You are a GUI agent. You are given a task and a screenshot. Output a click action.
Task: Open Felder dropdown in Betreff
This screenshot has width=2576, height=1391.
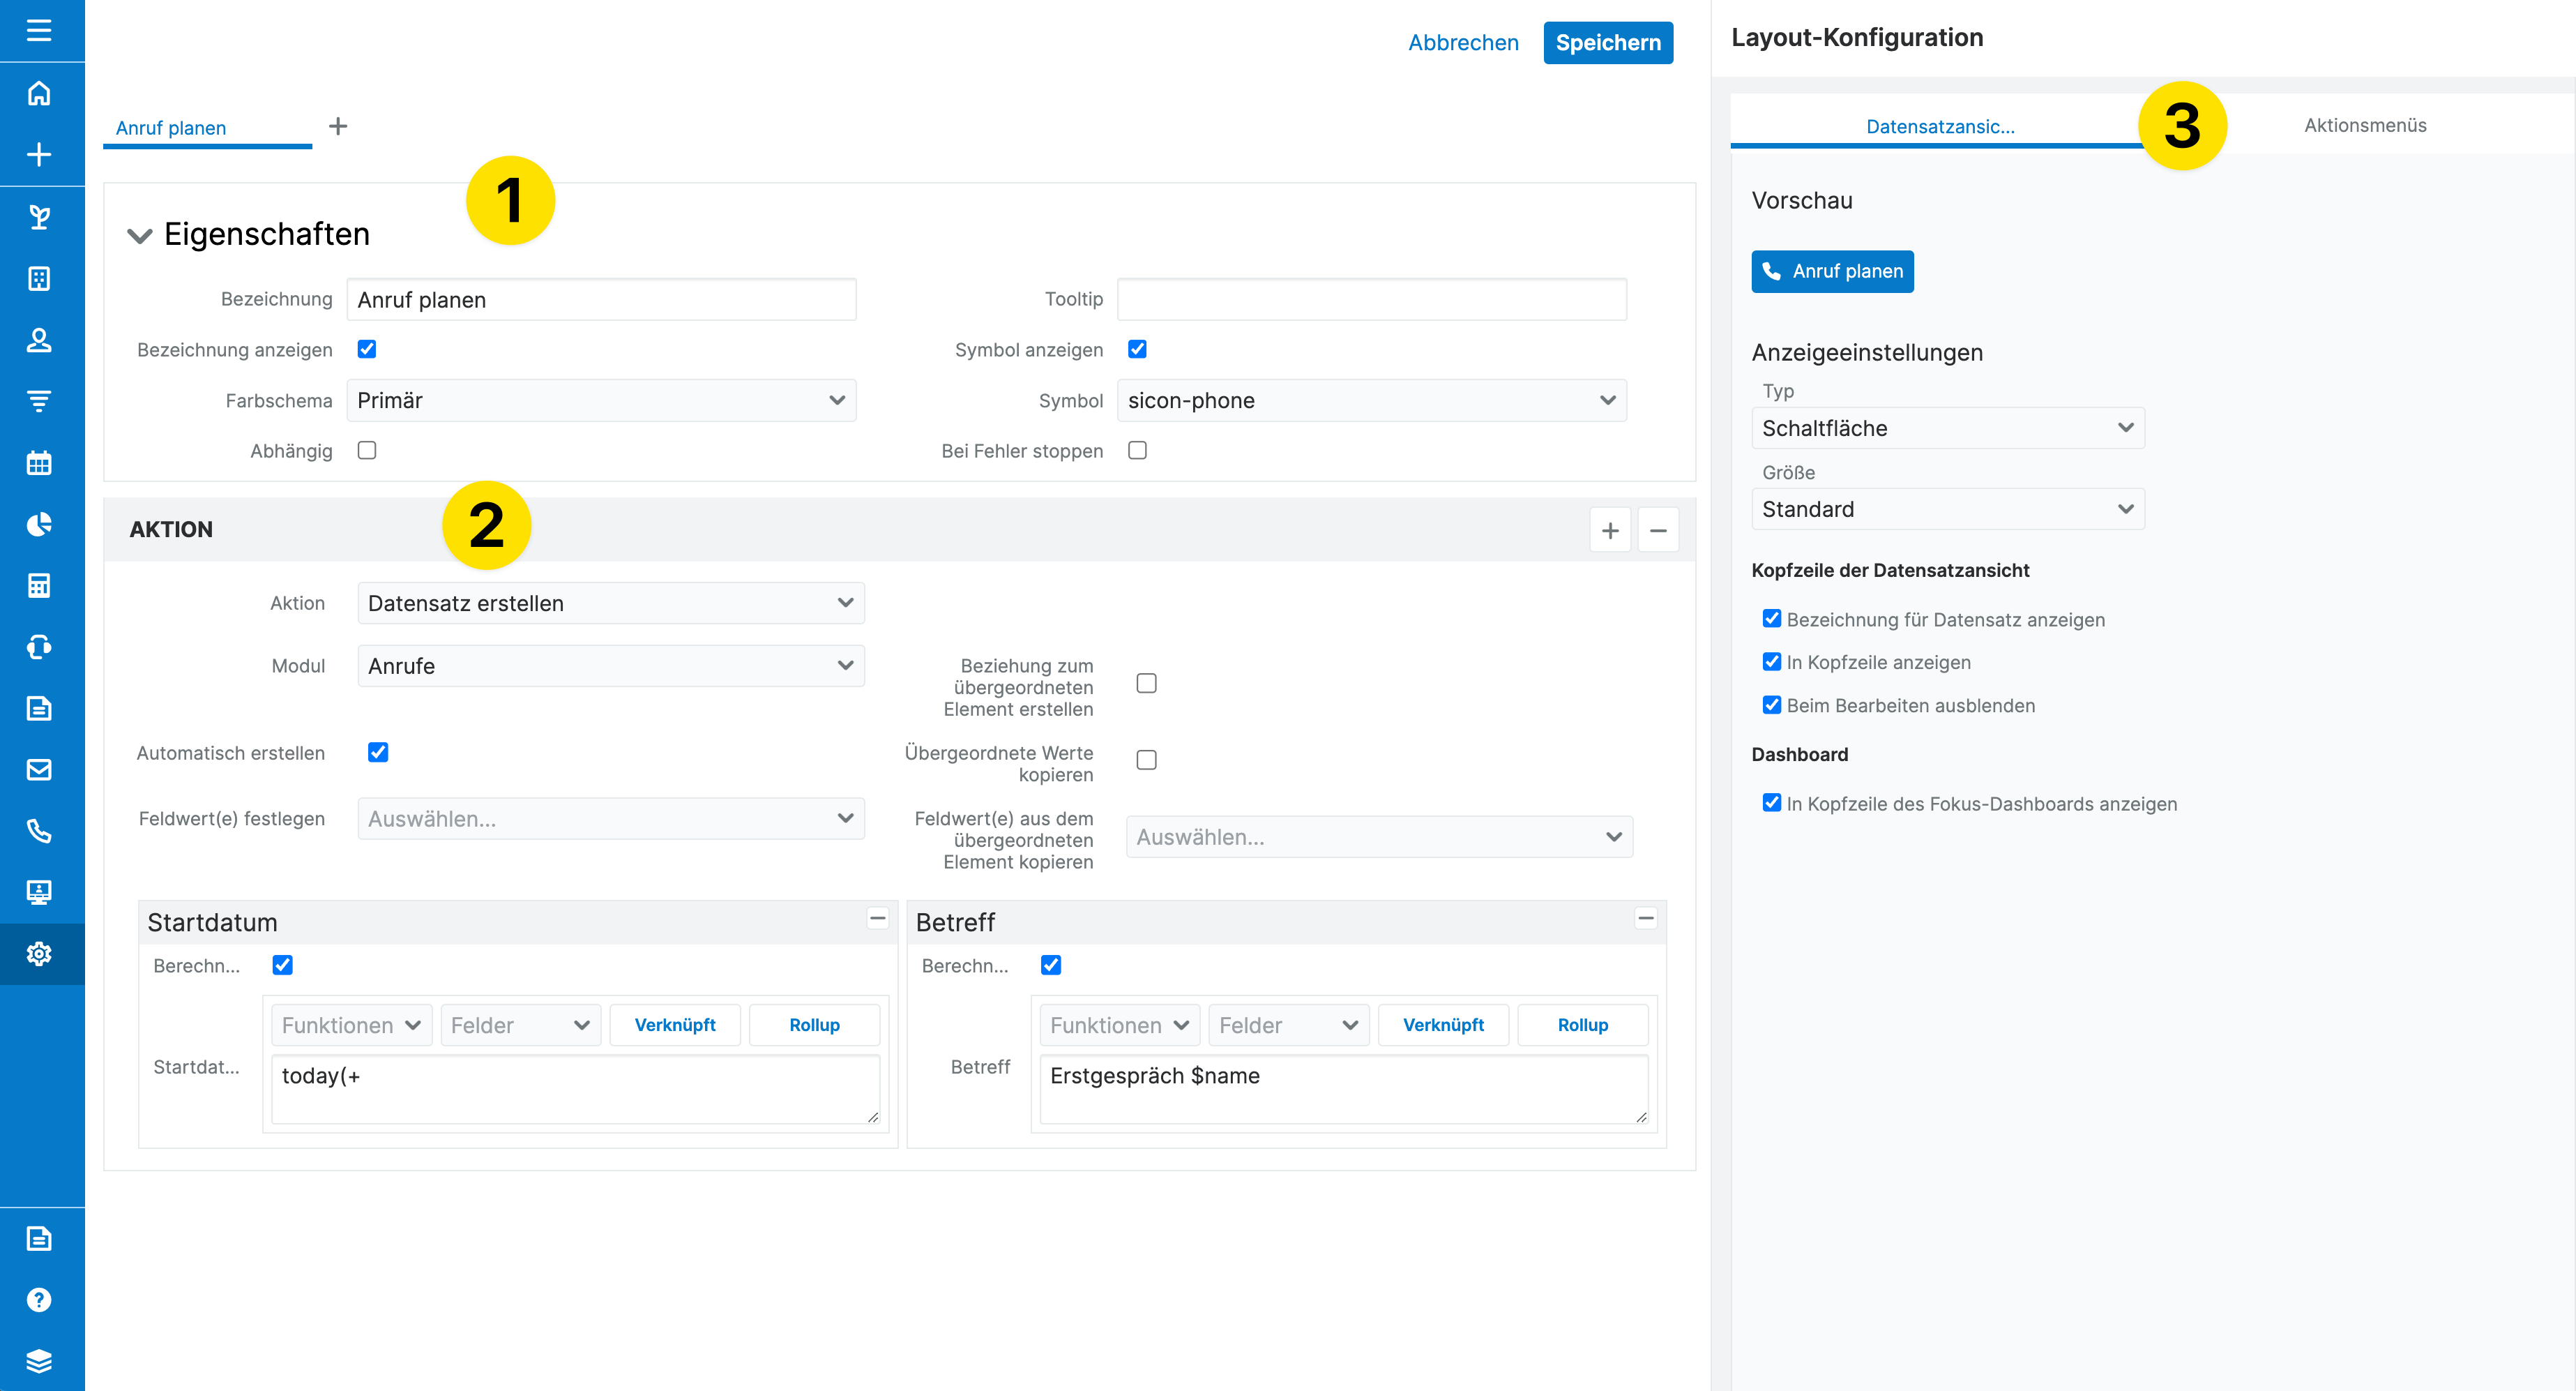(1289, 1025)
